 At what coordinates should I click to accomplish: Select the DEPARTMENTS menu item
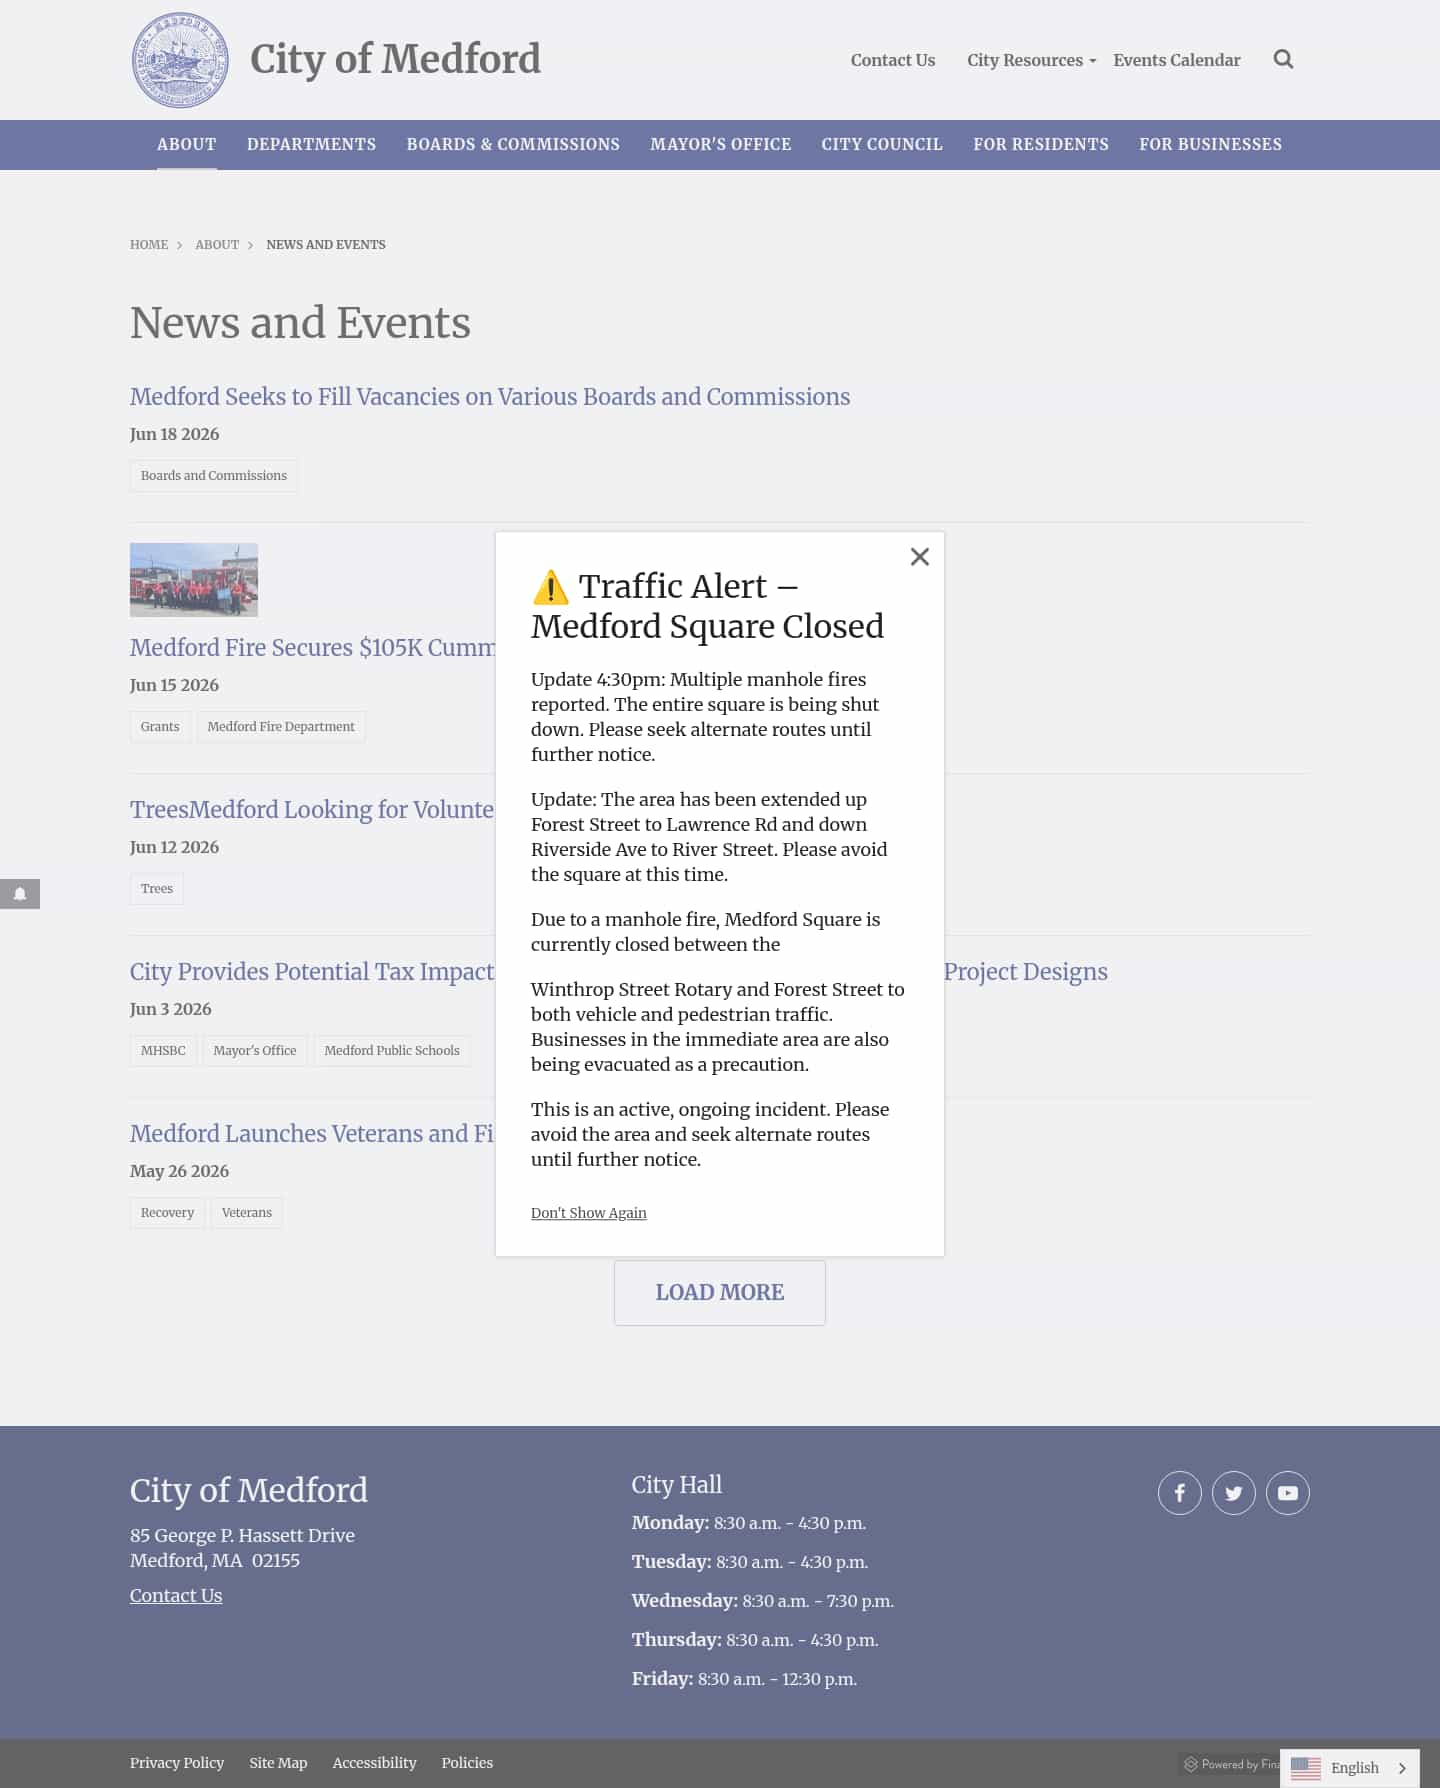click(312, 144)
